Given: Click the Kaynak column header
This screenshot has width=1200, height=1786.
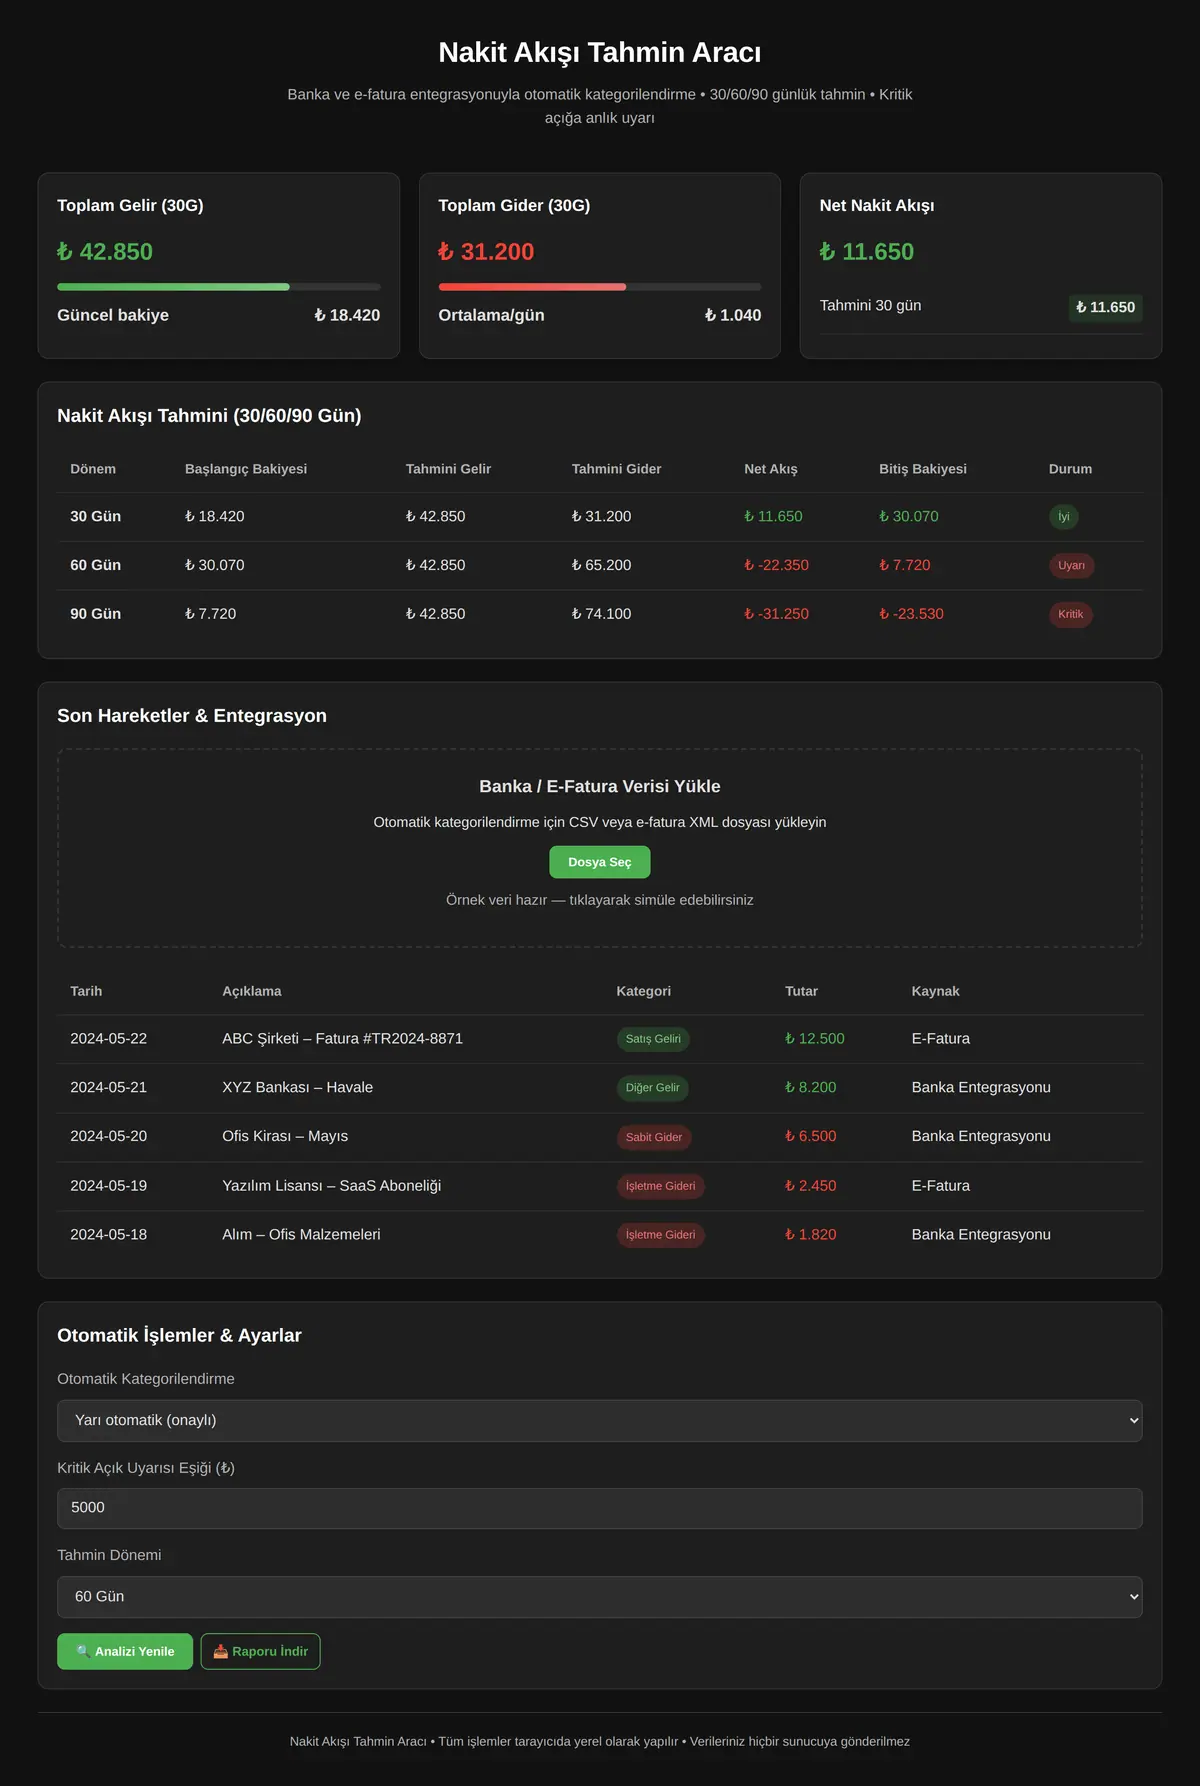Looking at the screenshot, I should (935, 991).
